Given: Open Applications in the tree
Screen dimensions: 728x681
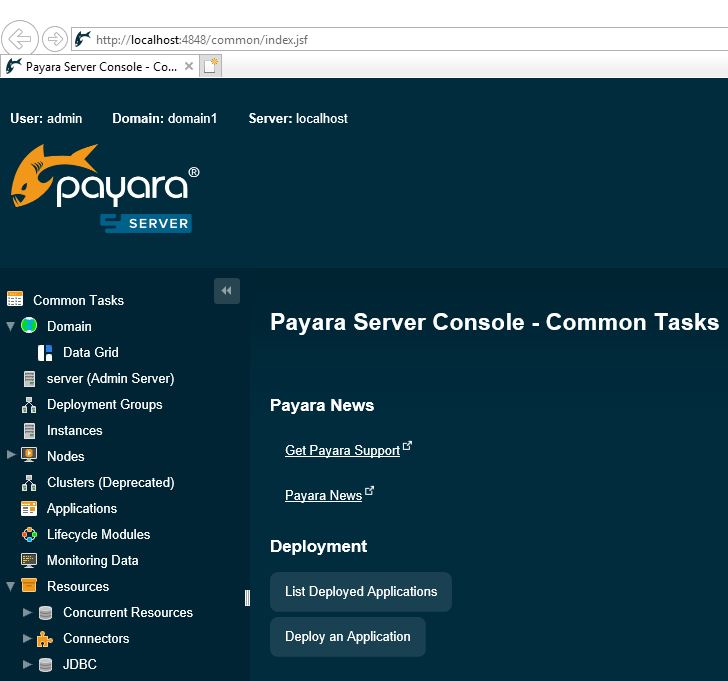Looking at the screenshot, I should (x=82, y=508).
